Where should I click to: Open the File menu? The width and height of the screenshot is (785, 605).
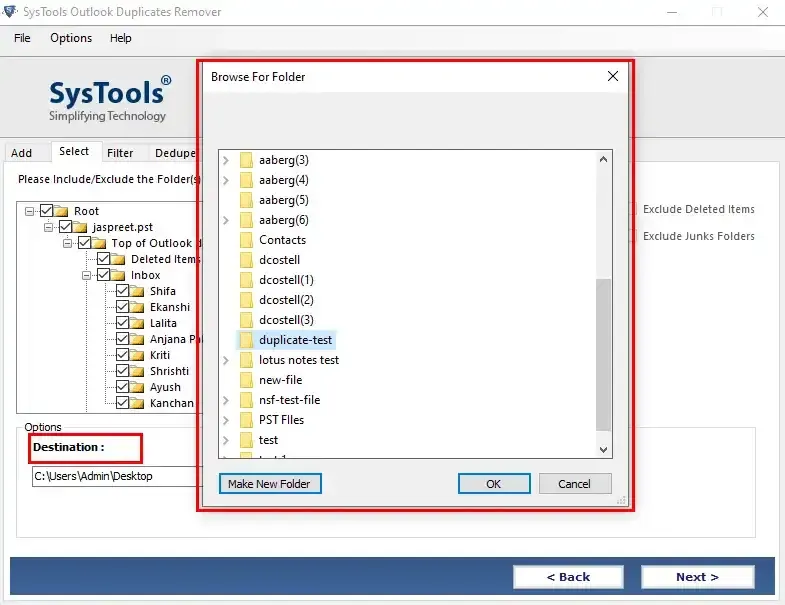[22, 38]
